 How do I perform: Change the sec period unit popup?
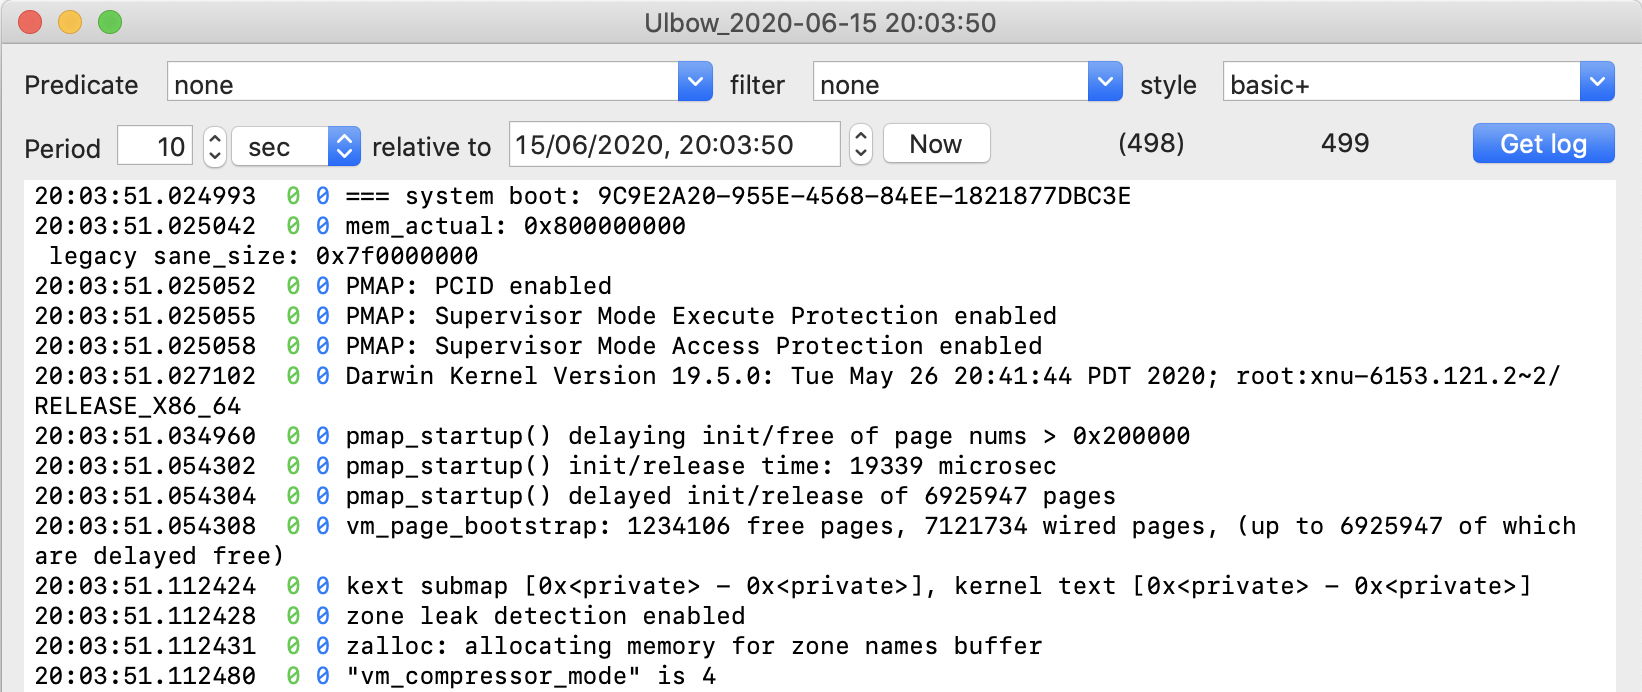(295, 147)
